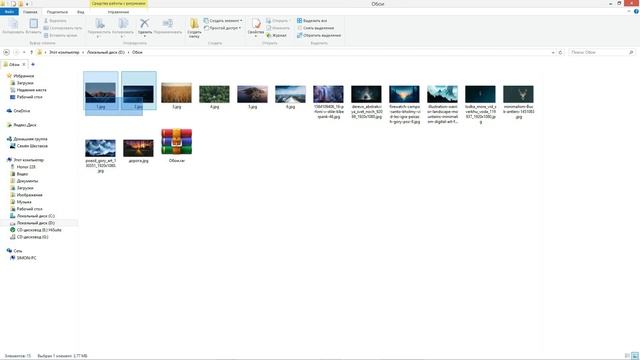Switch to the View (Вид) ribbon tab
This screenshot has width=640, height=360.
coord(81,12)
